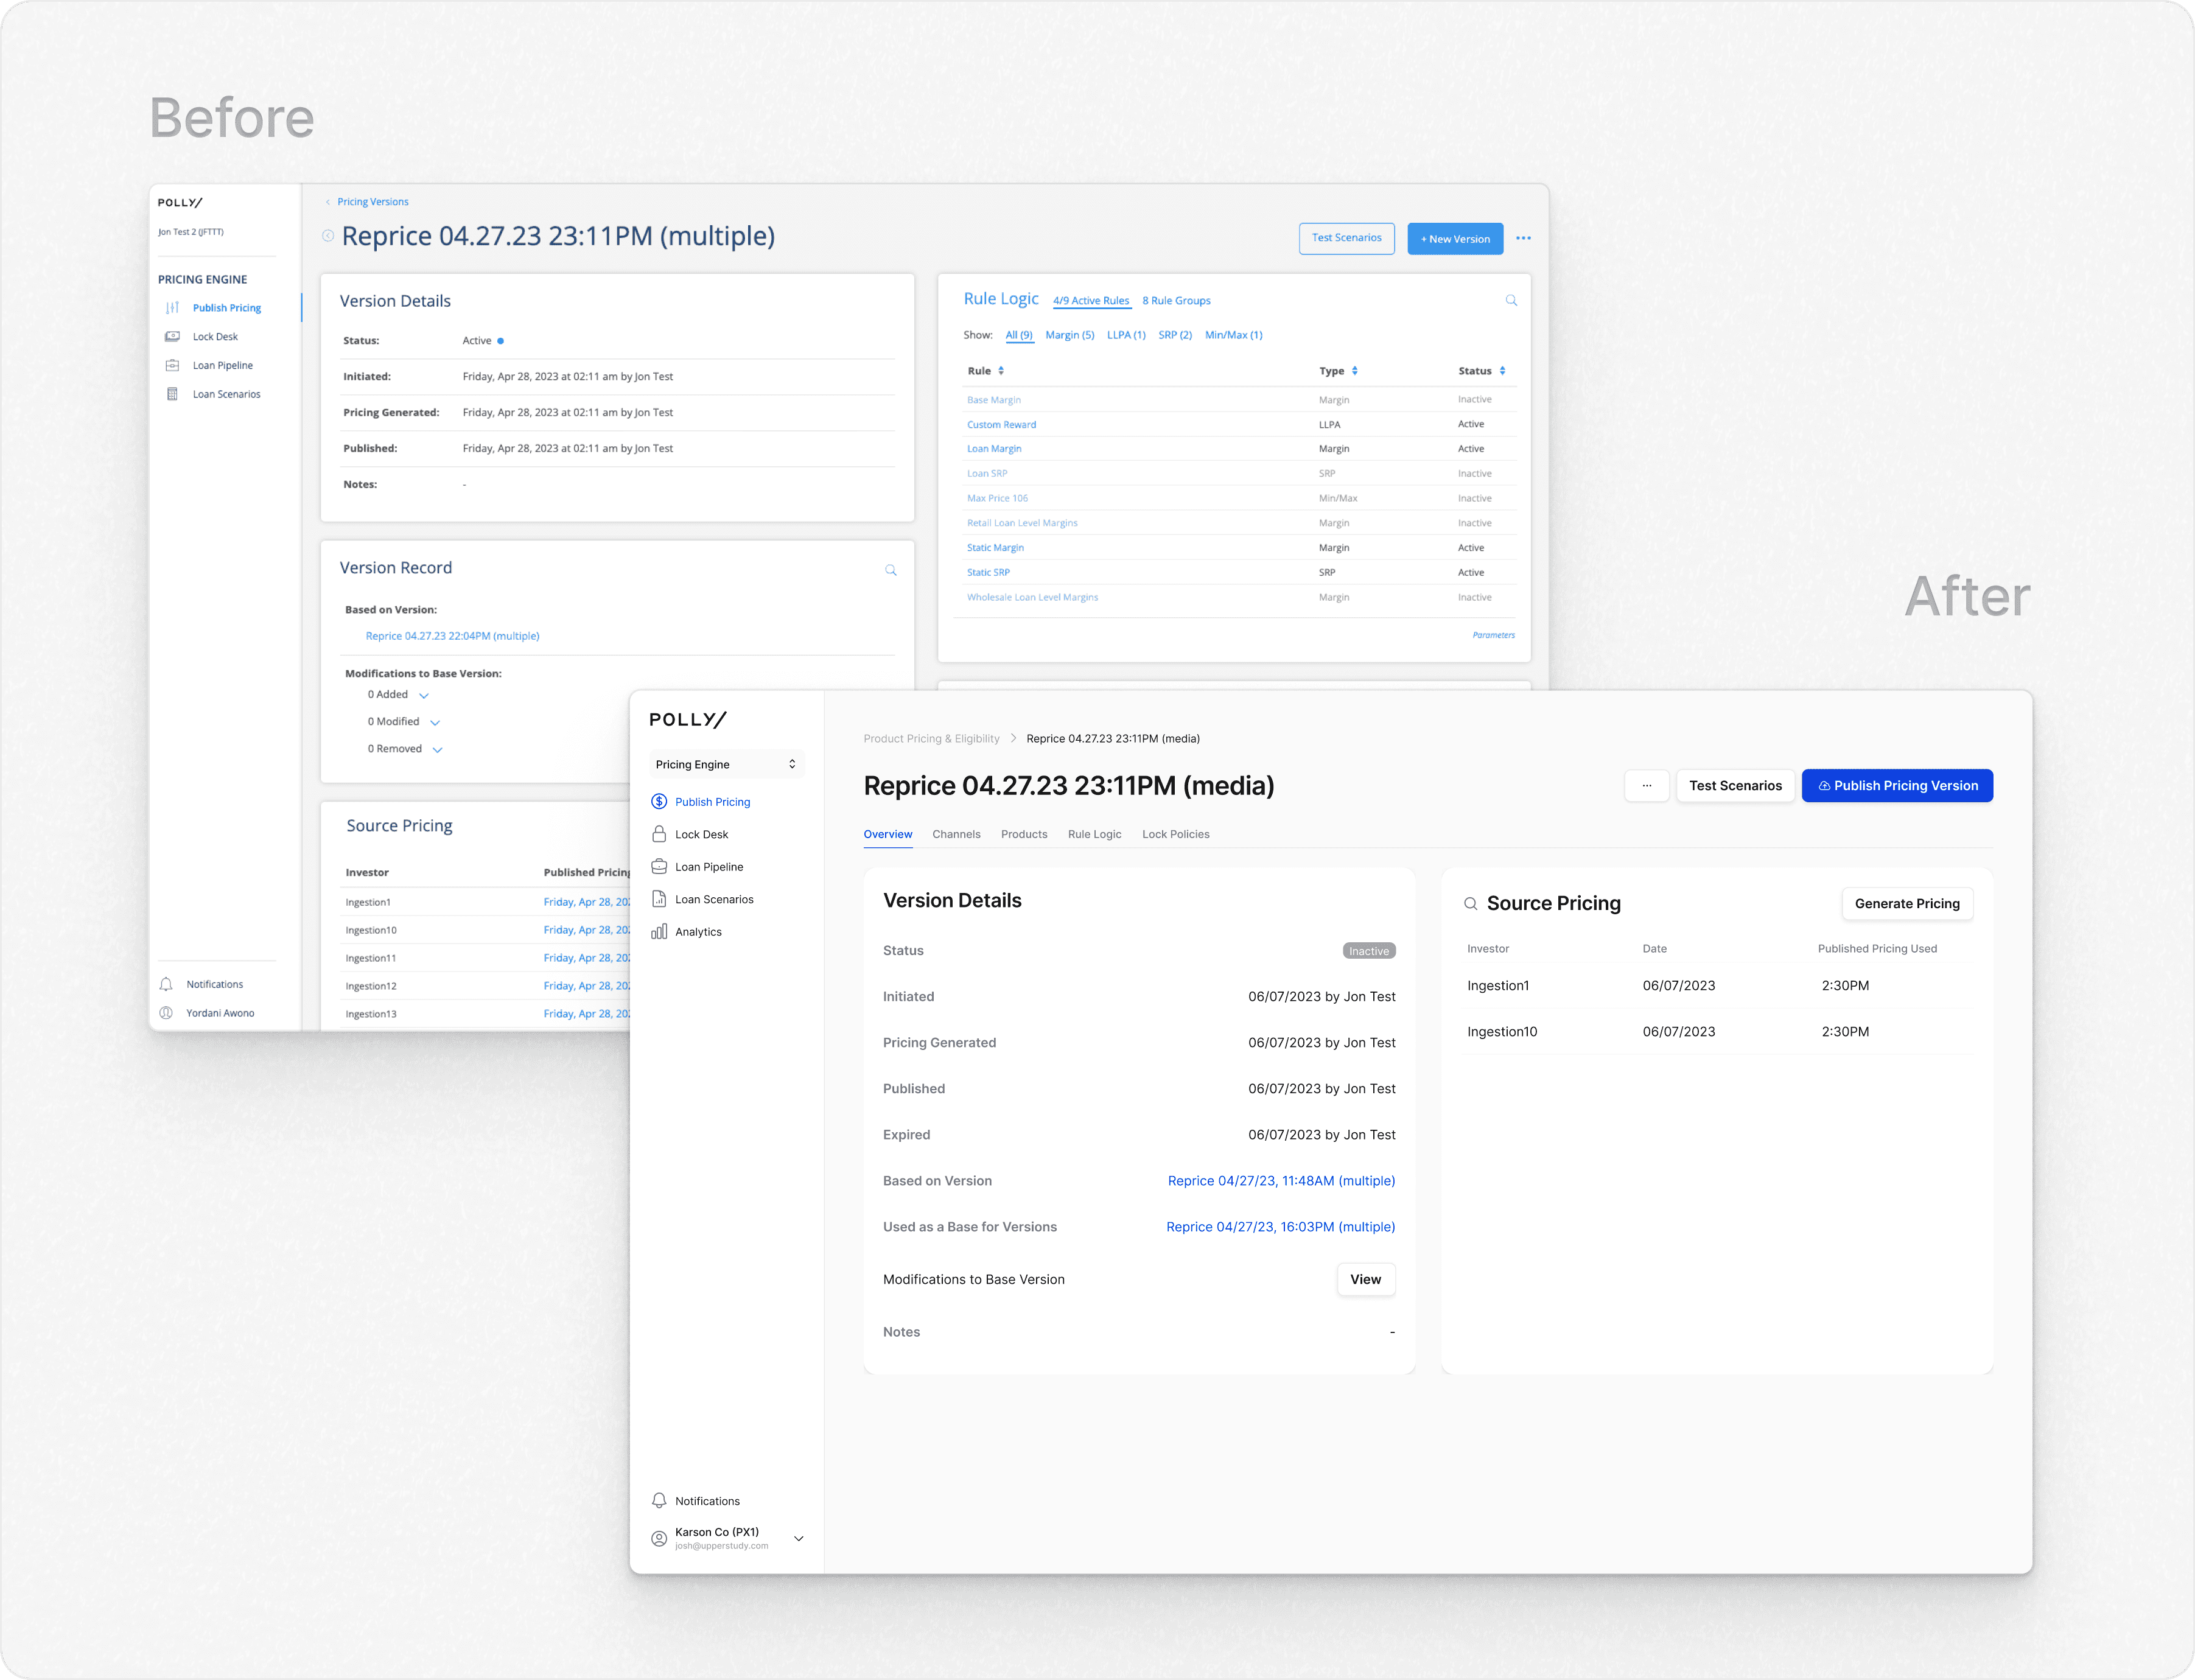
Task: Switch to the Products tab
Action: tap(1024, 834)
